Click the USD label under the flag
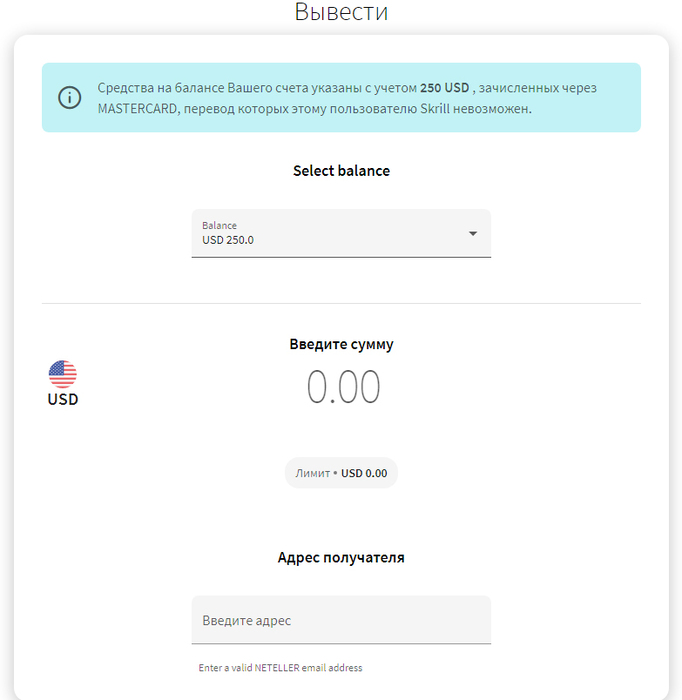Image resolution: width=682 pixels, height=700 pixels. (63, 400)
